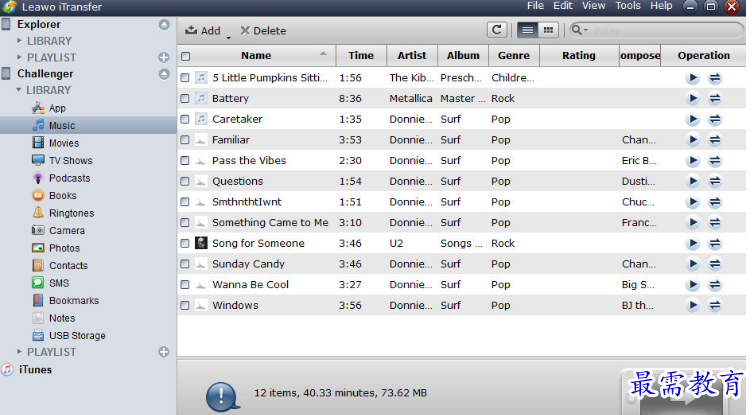Screen dimensions: 752x415
Task: Play the Windows track
Action: point(693,305)
